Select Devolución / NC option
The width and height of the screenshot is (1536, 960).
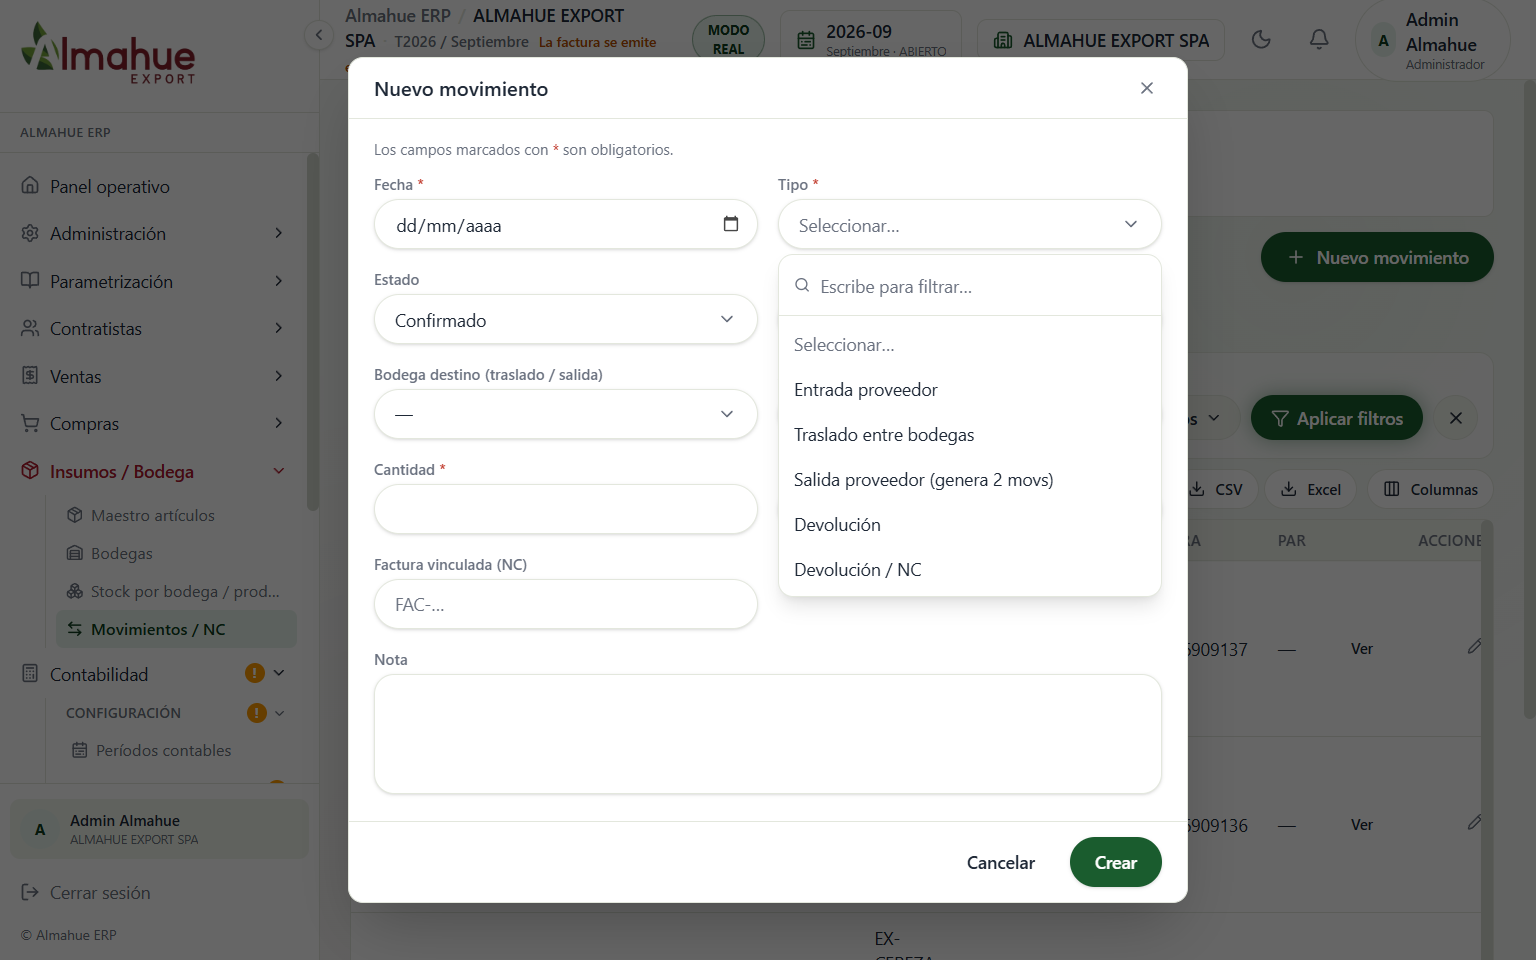coord(969,570)
